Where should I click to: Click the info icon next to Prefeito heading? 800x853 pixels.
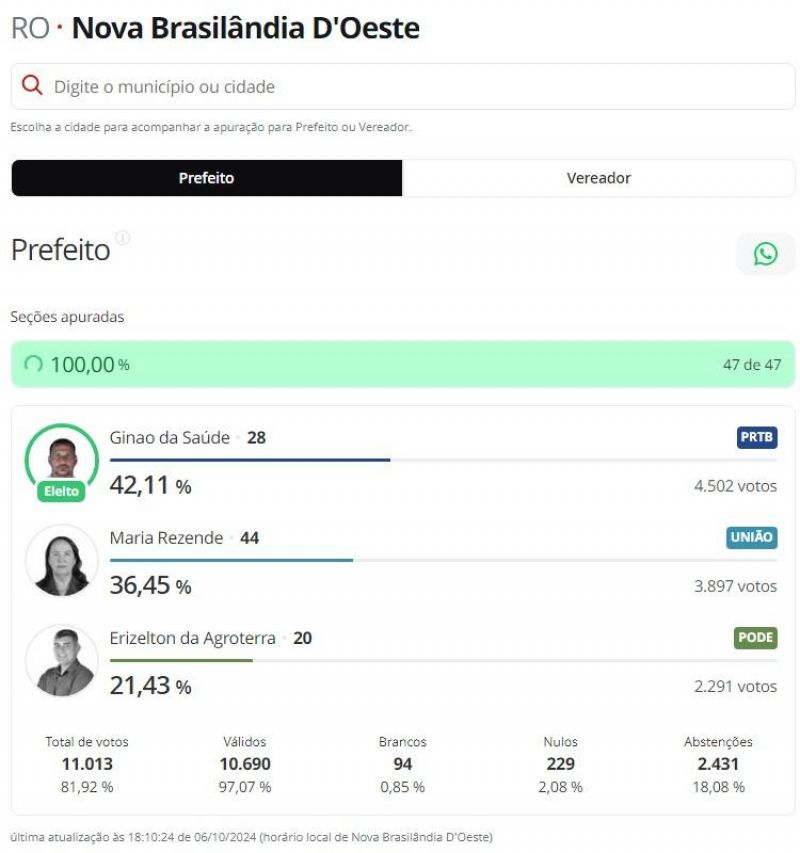pyautogui.click(x=124, y=236)
